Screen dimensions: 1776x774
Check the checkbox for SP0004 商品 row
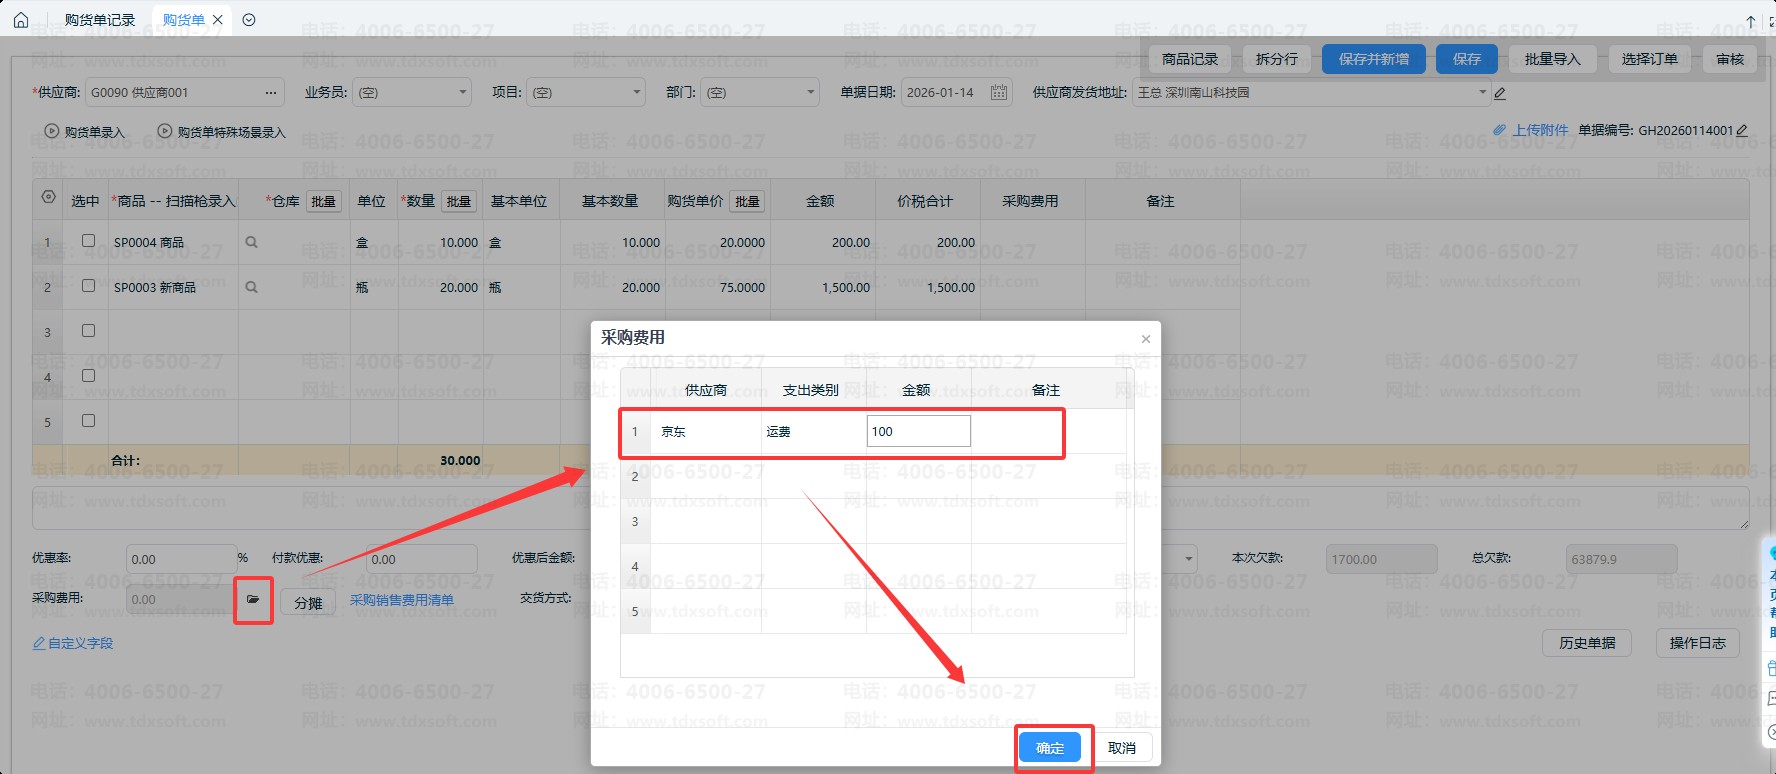pyautogui.click(x=88, y=241)
